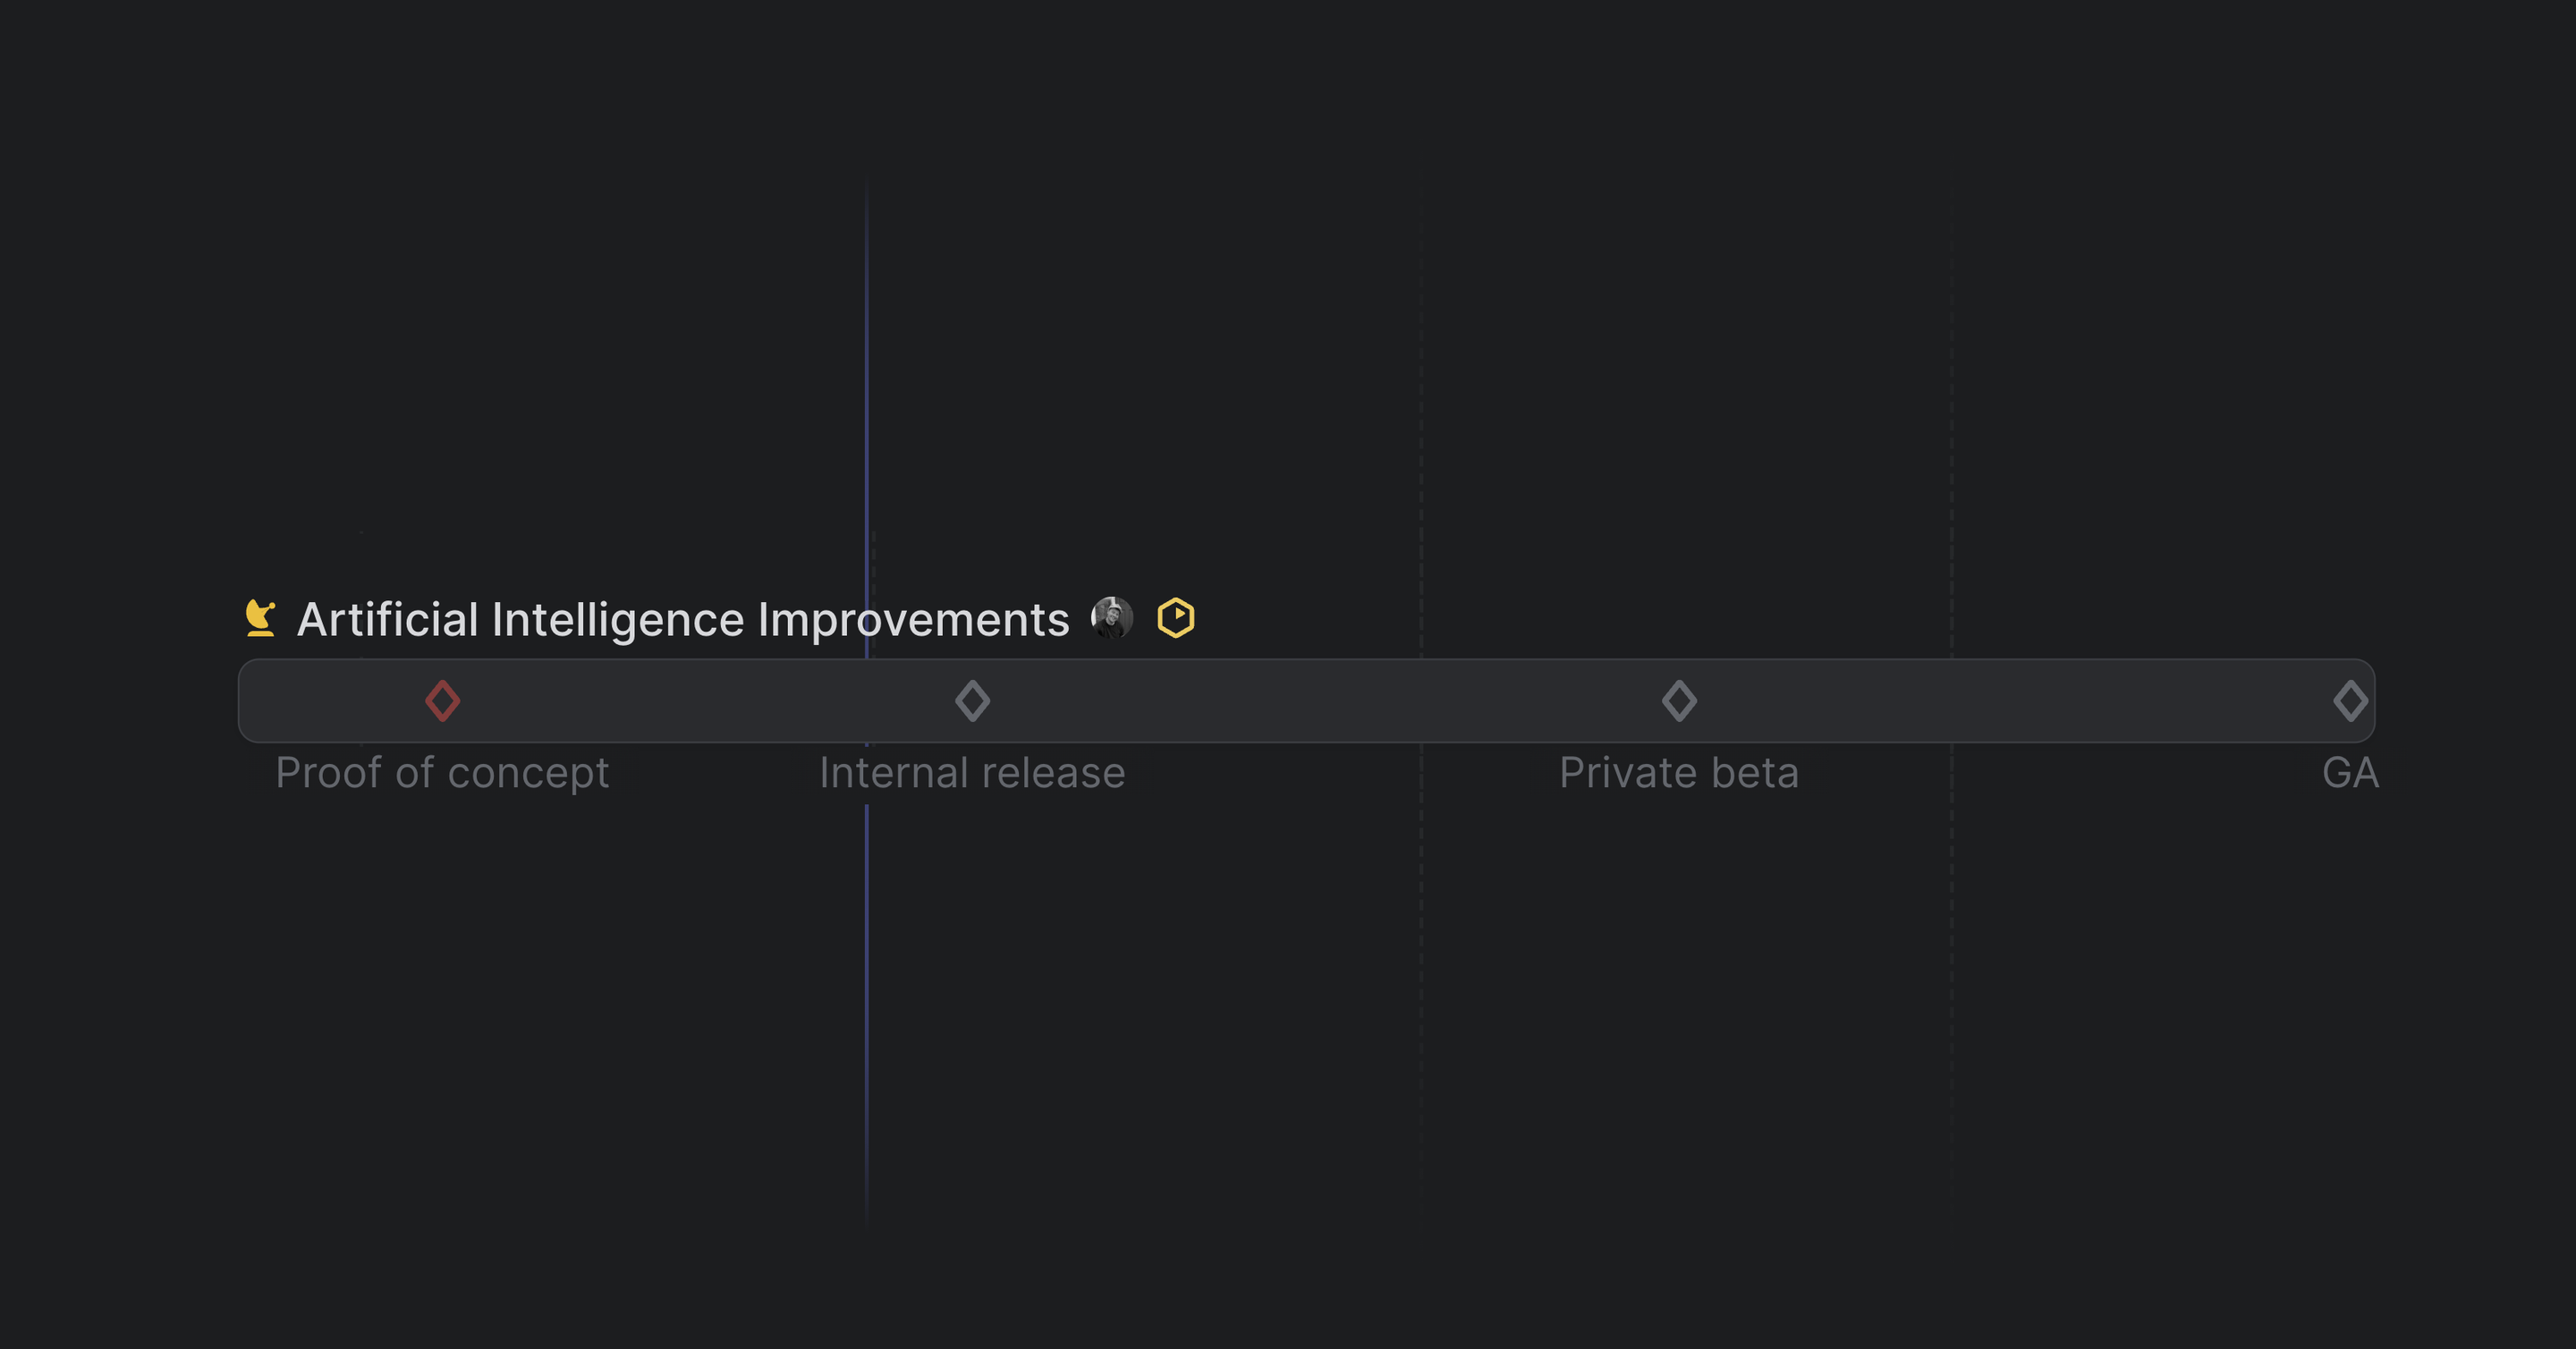Select the Private beta milestone diamond
The width and height of the screenshot is (2576, 1349).
click(1679, 701)
